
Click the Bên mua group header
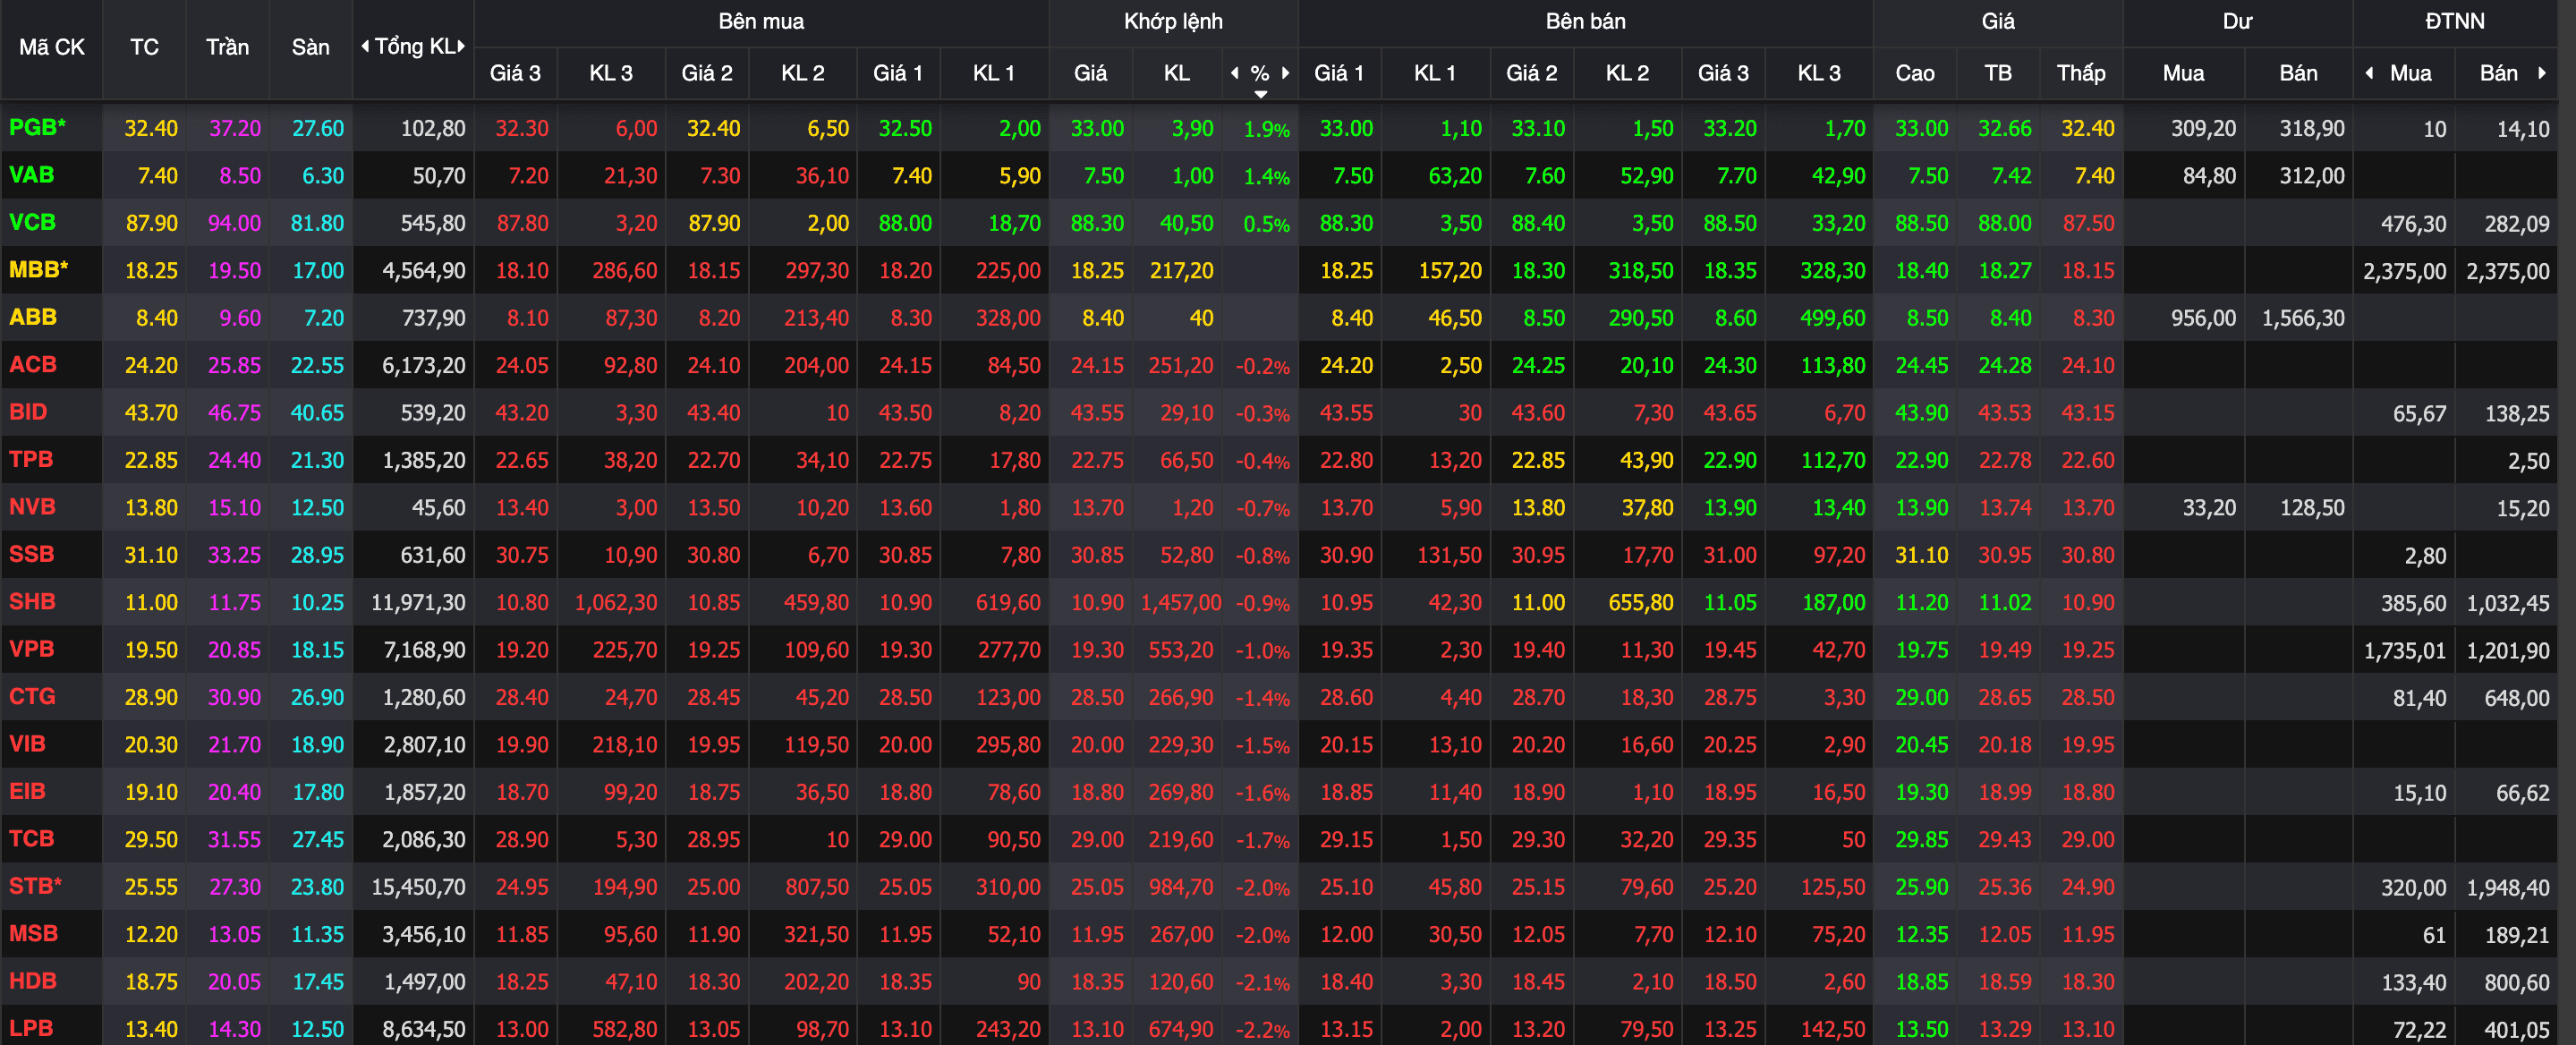point(761,21)
